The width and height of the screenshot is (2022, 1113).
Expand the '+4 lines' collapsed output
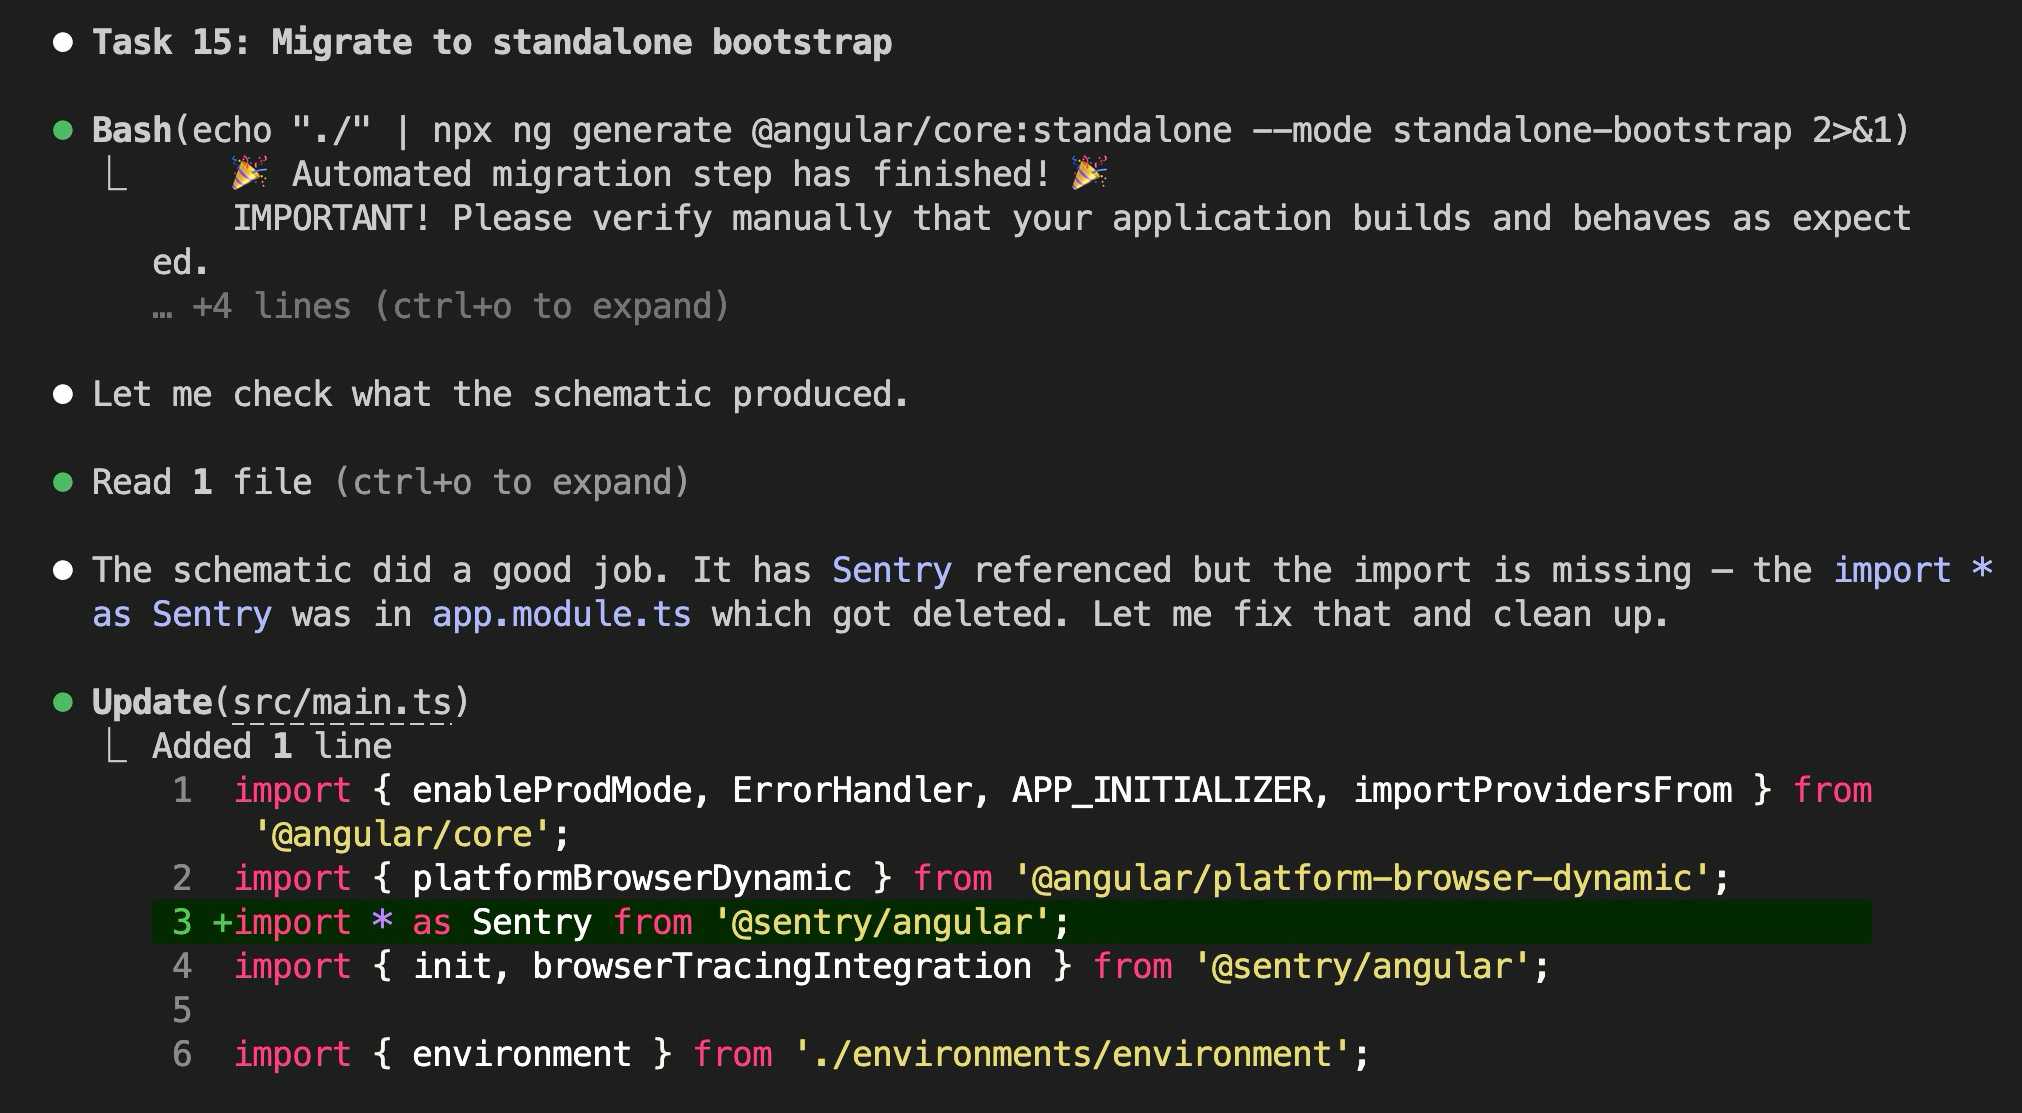pyautogui.click(x=440, y=306)
